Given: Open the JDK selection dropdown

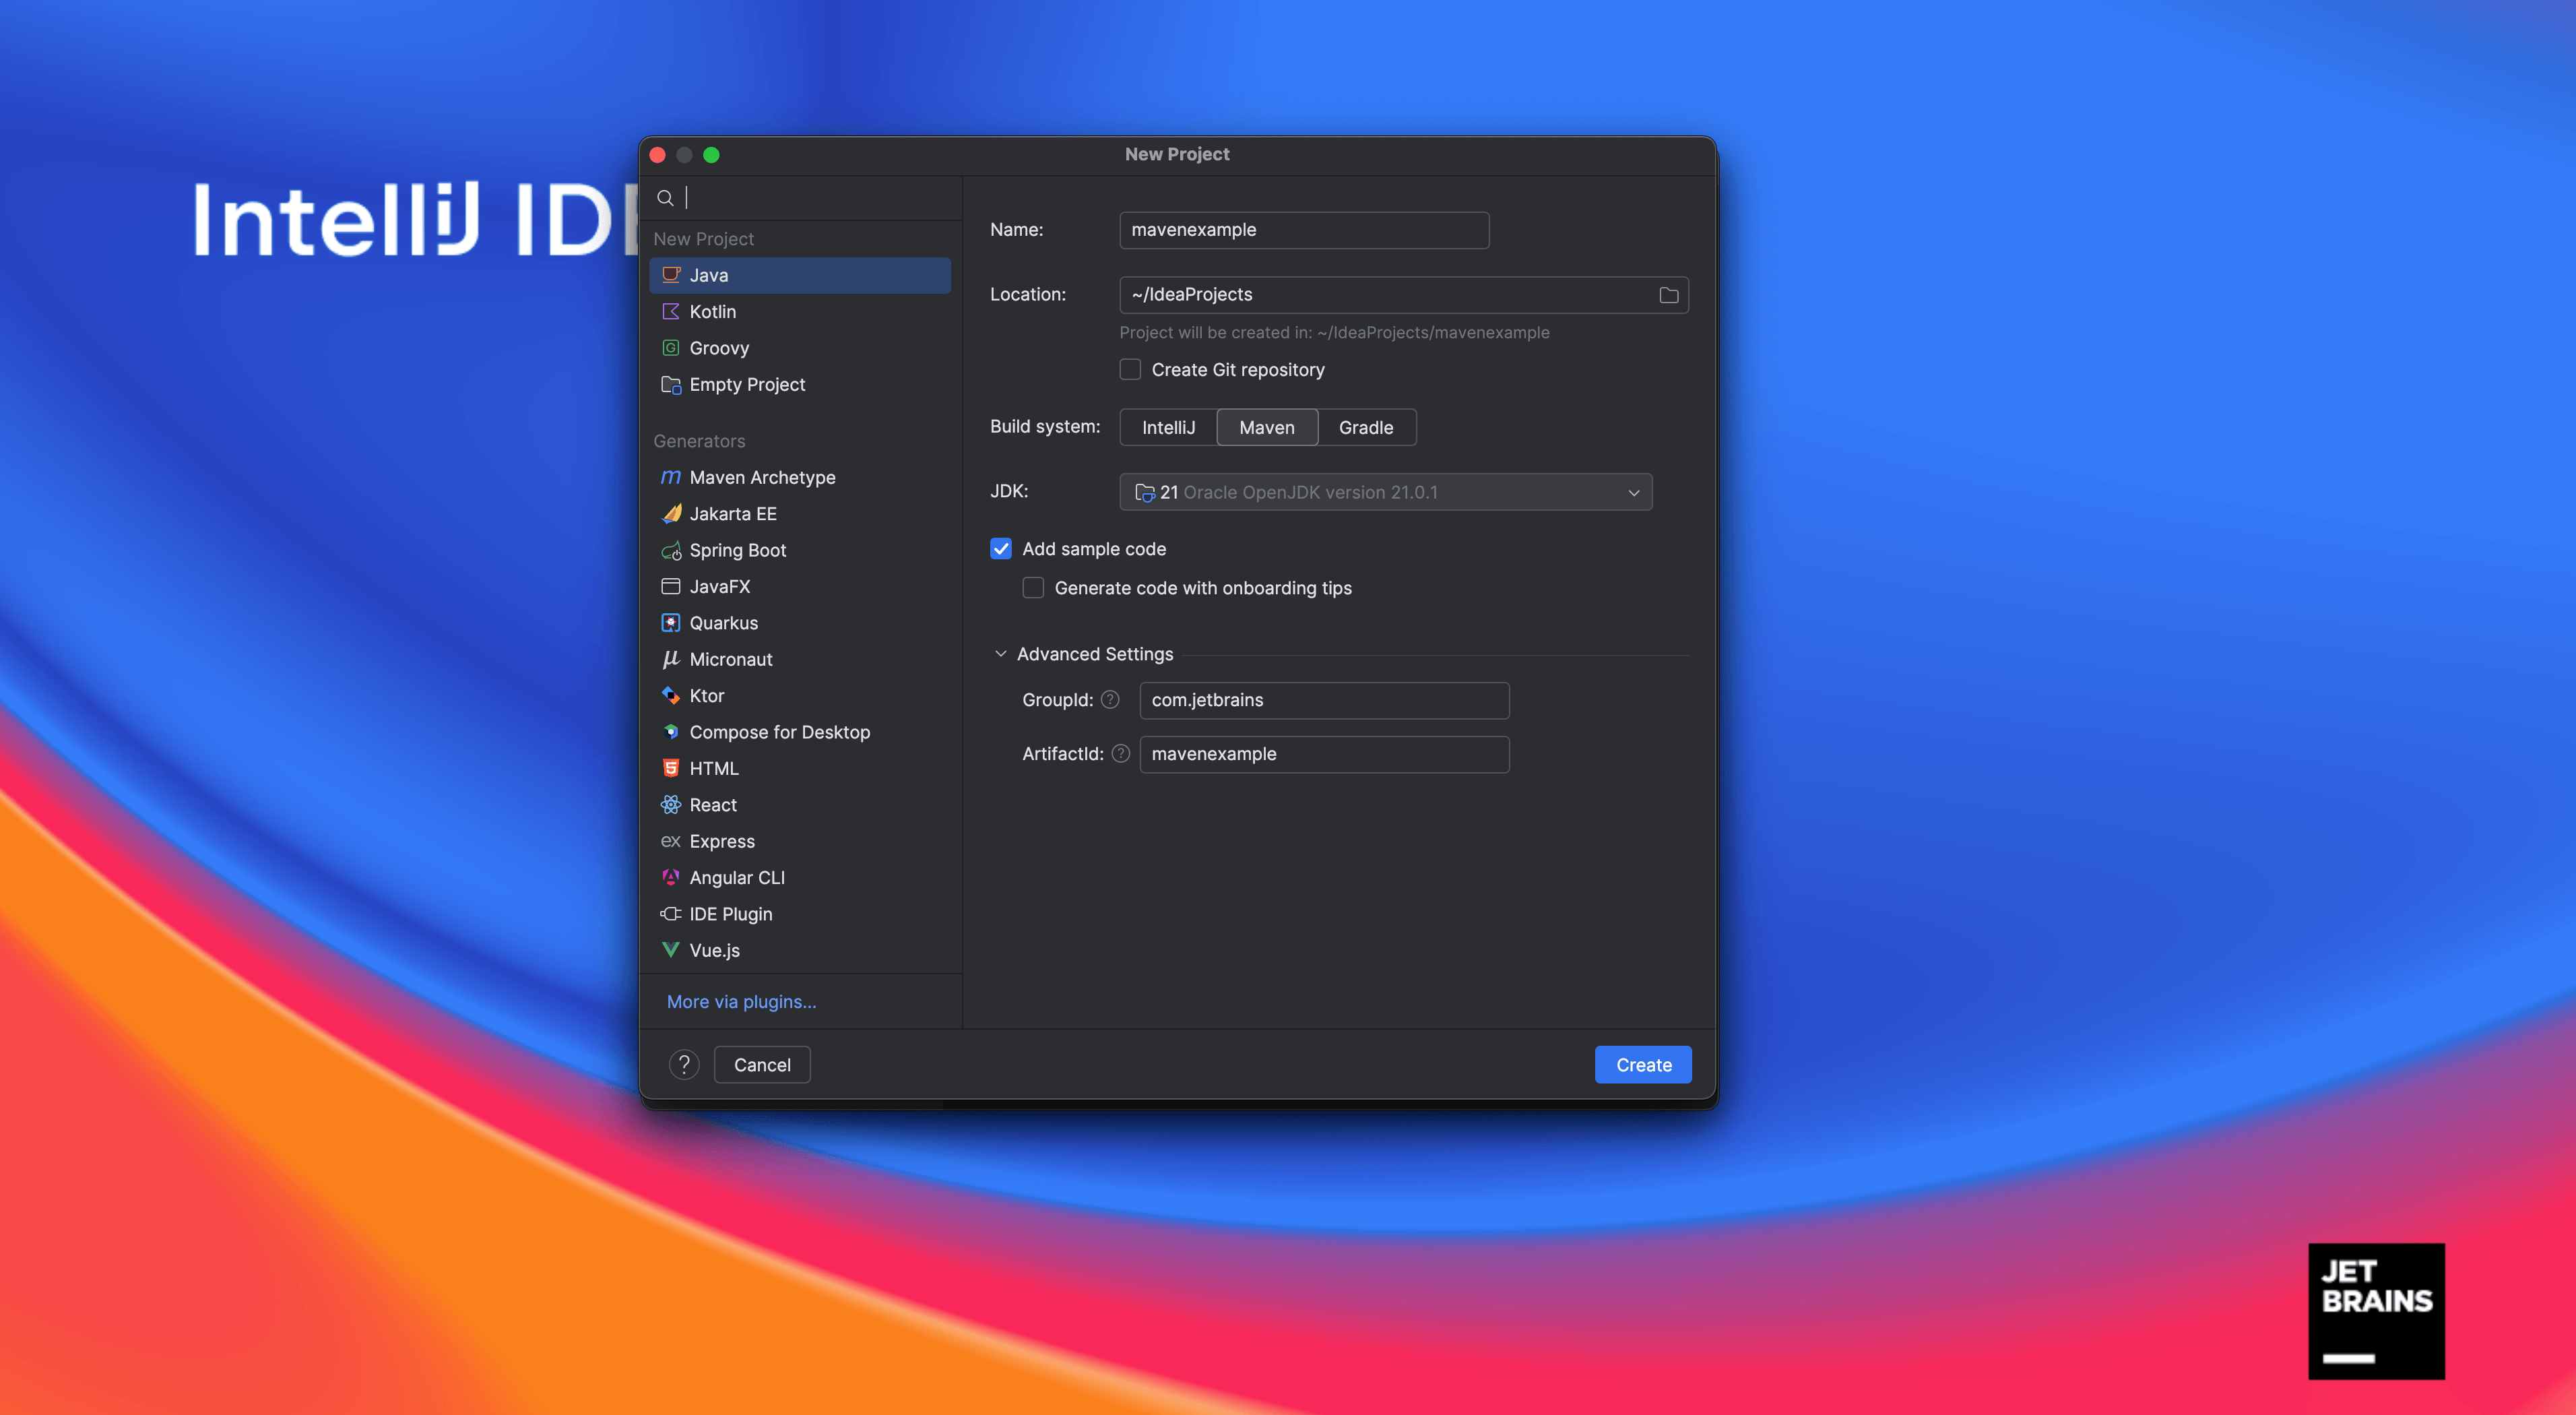Looking at the screenshot, I should pos(1633,492).
